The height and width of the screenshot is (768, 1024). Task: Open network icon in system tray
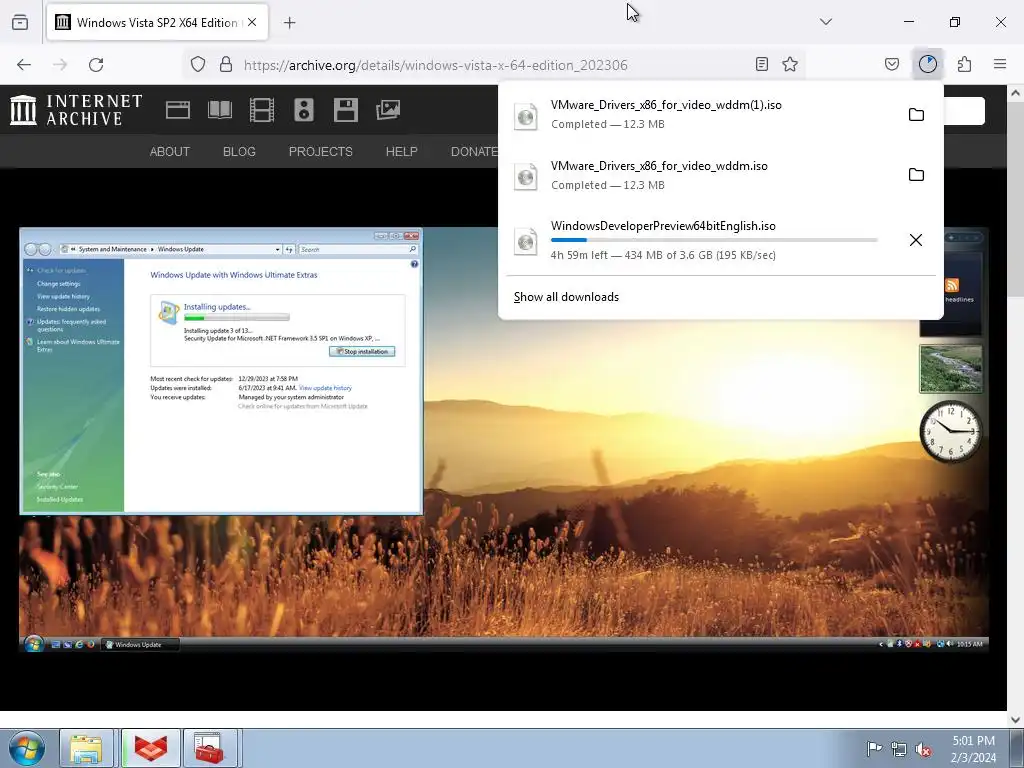click(899, 750)
